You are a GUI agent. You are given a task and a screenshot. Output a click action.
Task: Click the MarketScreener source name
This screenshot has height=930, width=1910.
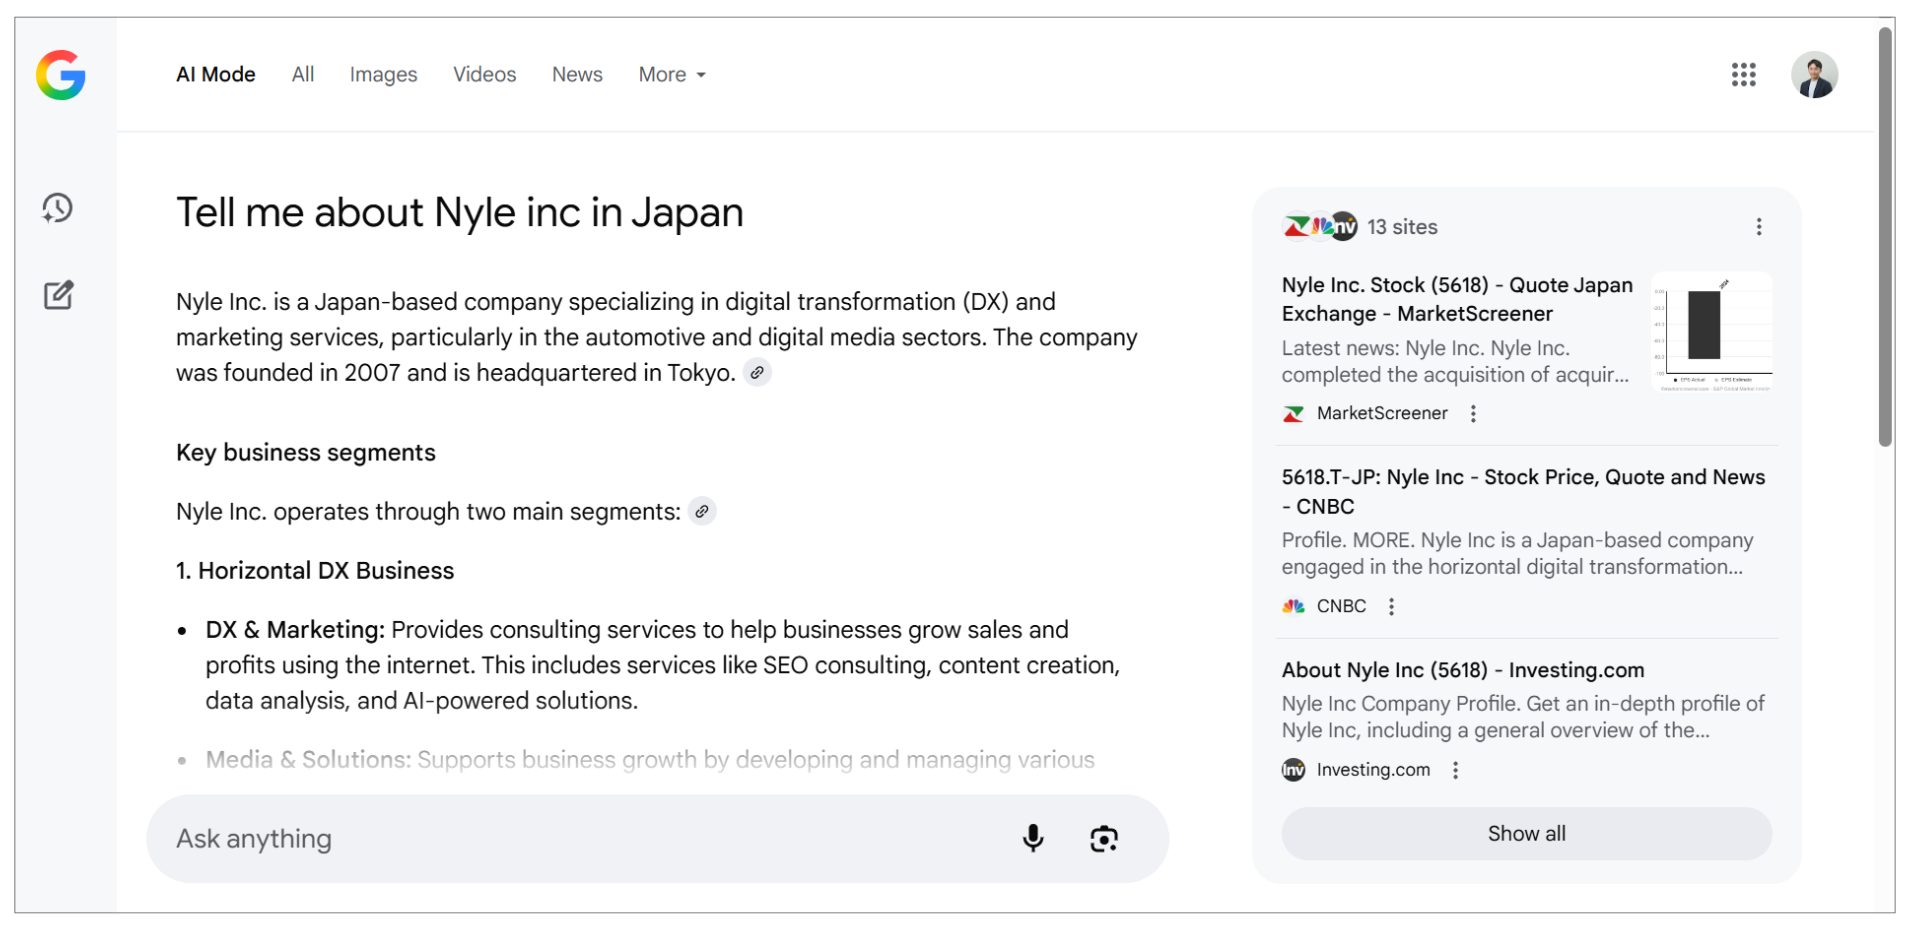(1382, 414)
